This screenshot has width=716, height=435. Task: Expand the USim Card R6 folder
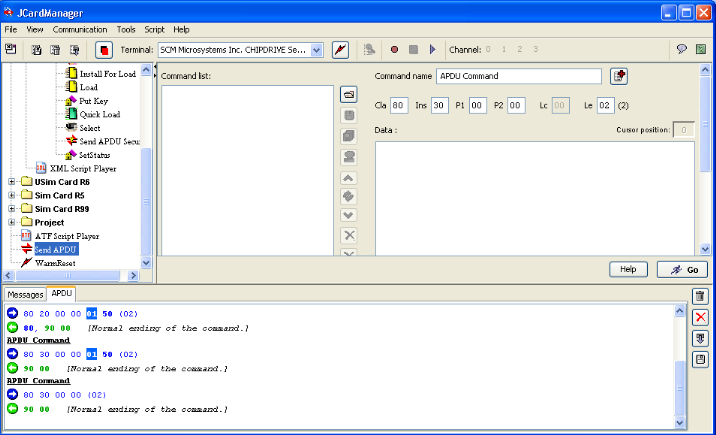pos(12,182)
